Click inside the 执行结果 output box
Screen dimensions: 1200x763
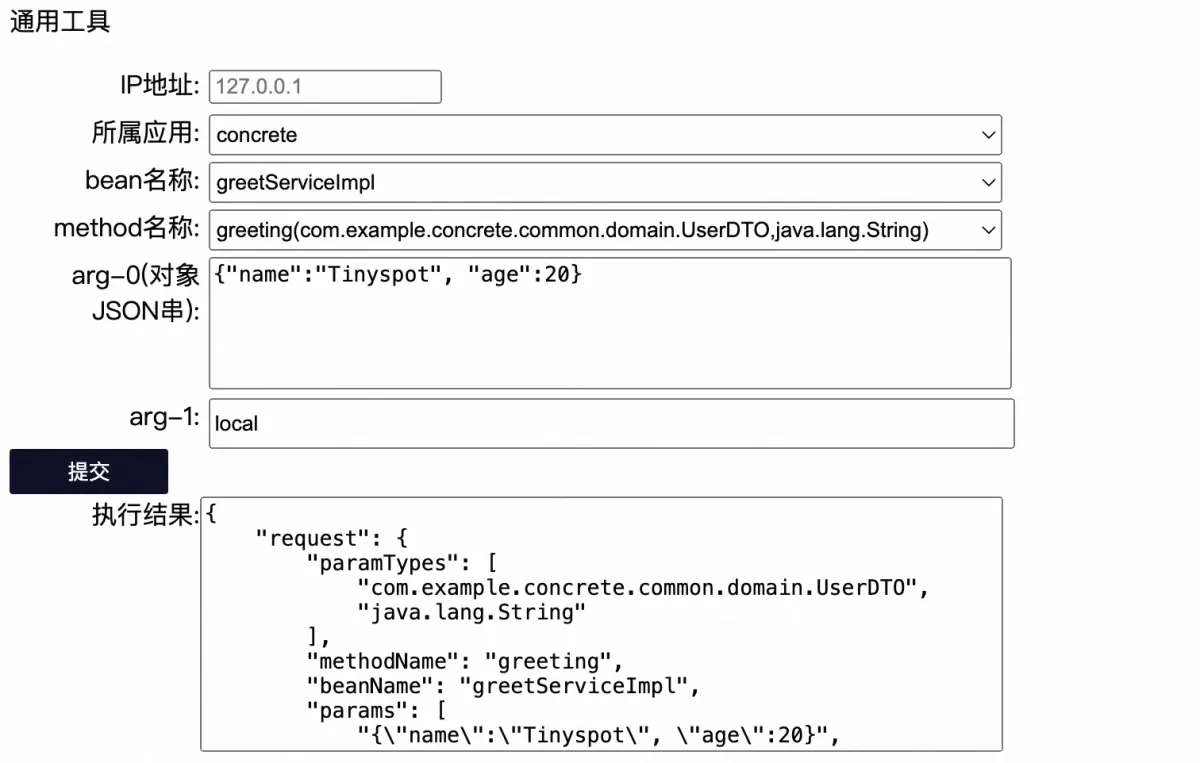point(601,624)
